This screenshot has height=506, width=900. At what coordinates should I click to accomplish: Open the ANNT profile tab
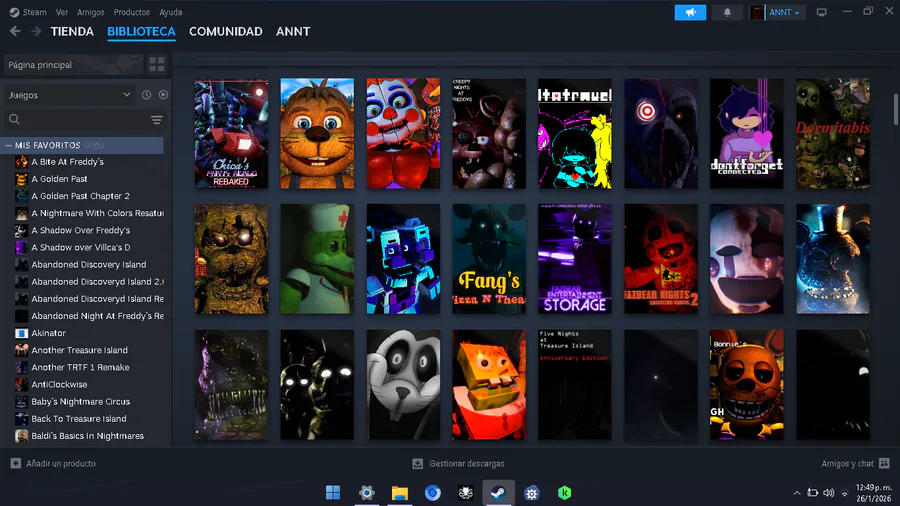[293, 32]
